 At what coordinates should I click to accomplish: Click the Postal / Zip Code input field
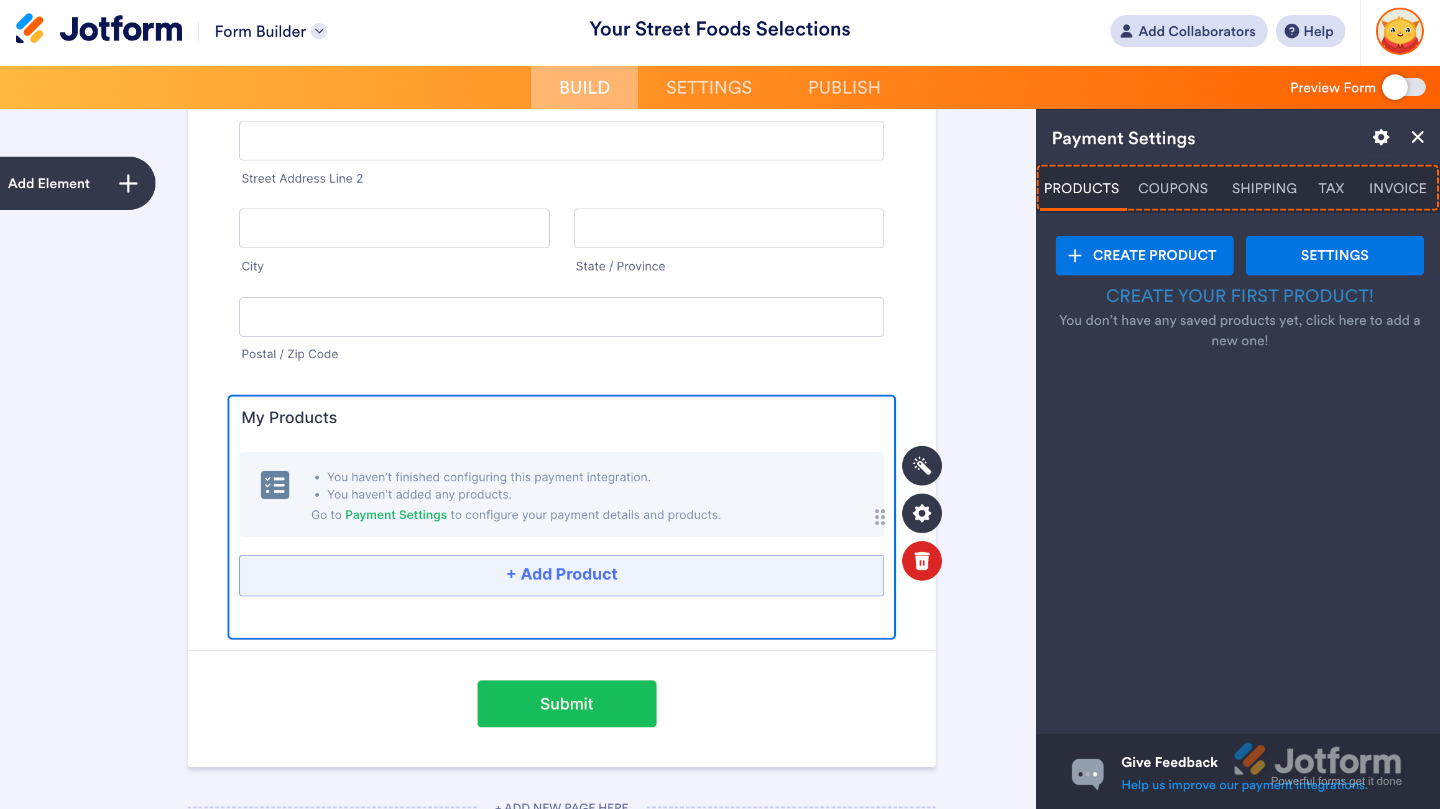click(561, 317)
